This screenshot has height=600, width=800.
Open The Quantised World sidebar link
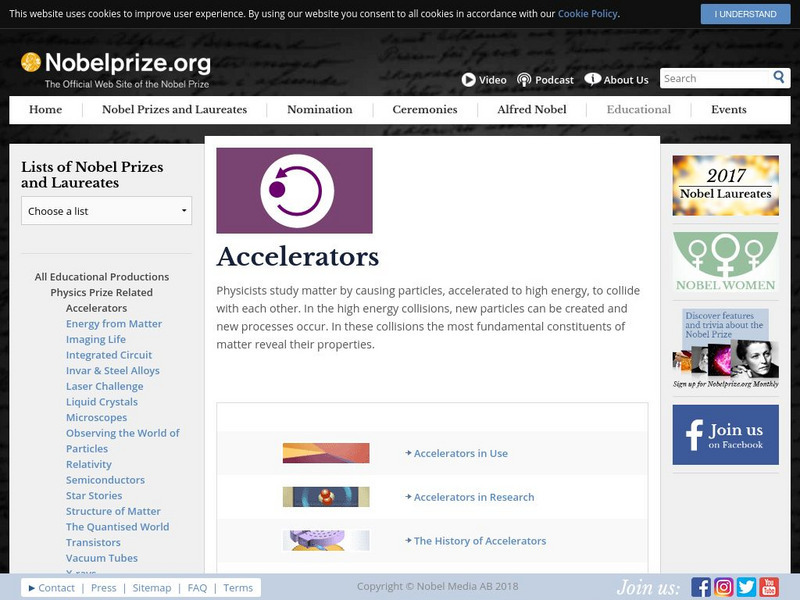[x=117, y=527]
